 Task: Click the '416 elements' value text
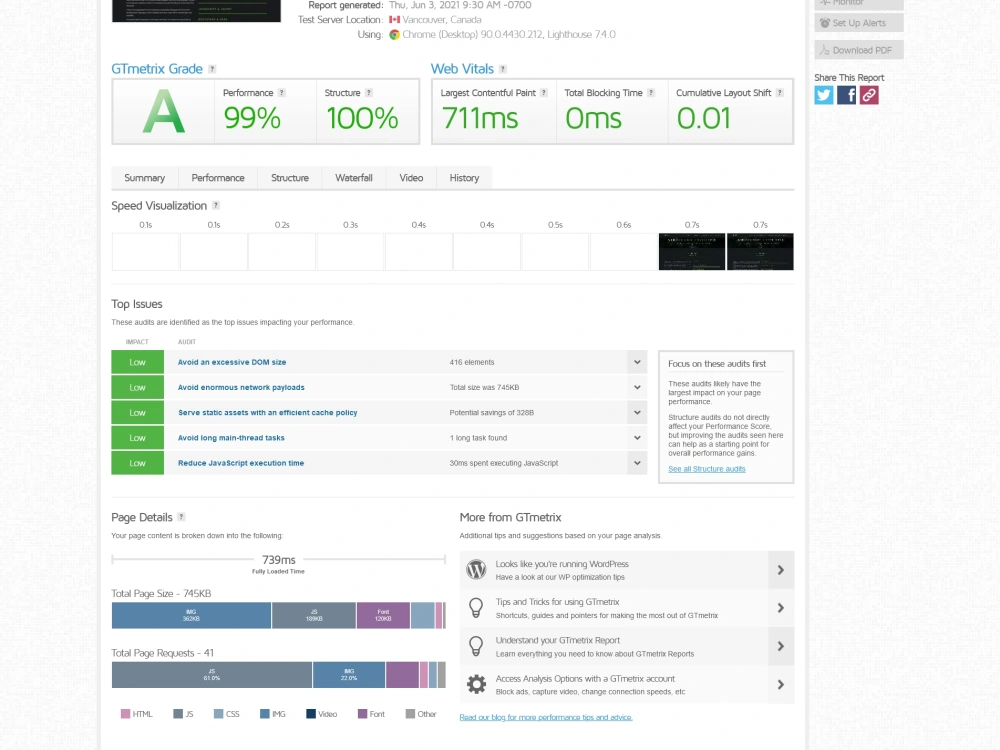472,362
